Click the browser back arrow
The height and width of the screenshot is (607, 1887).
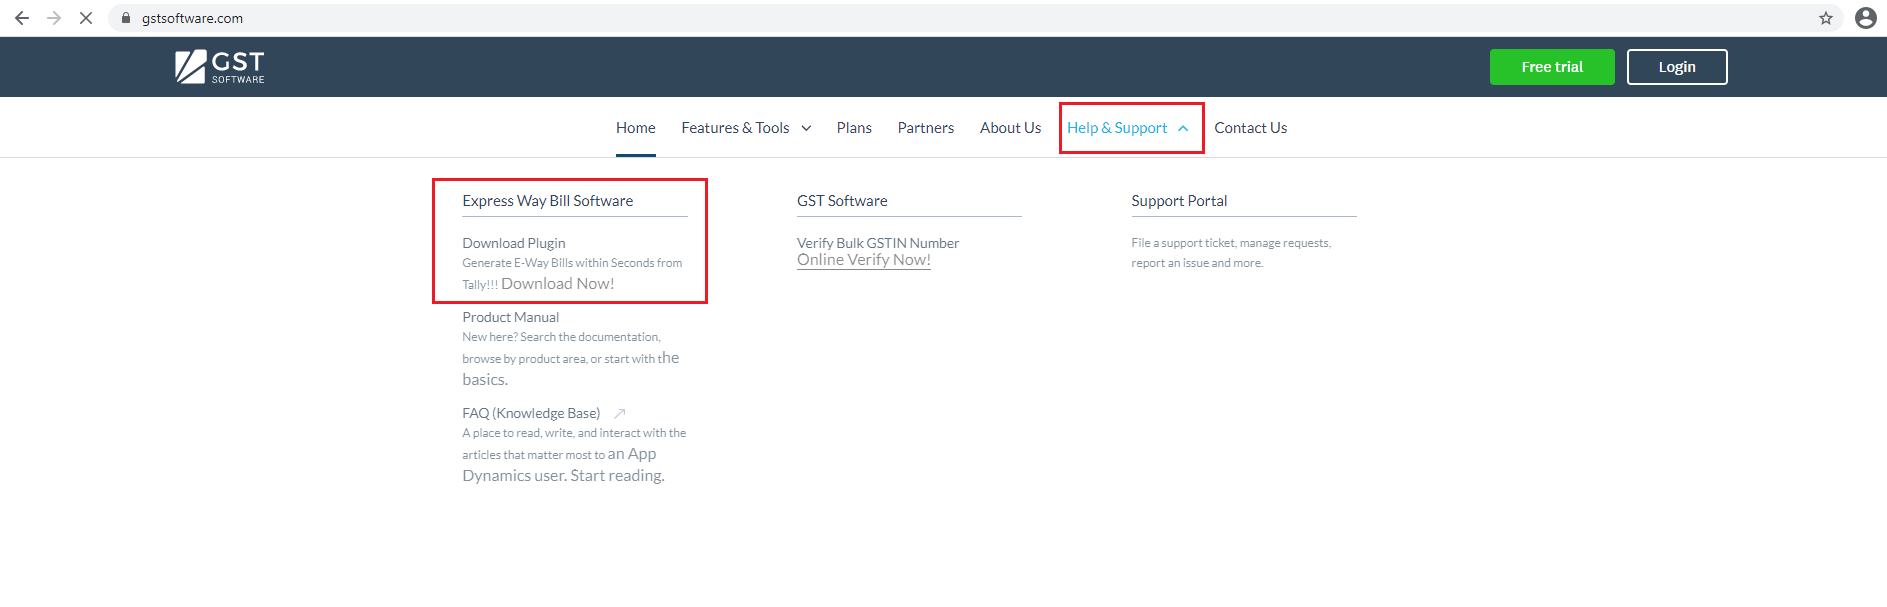(22, 18)
